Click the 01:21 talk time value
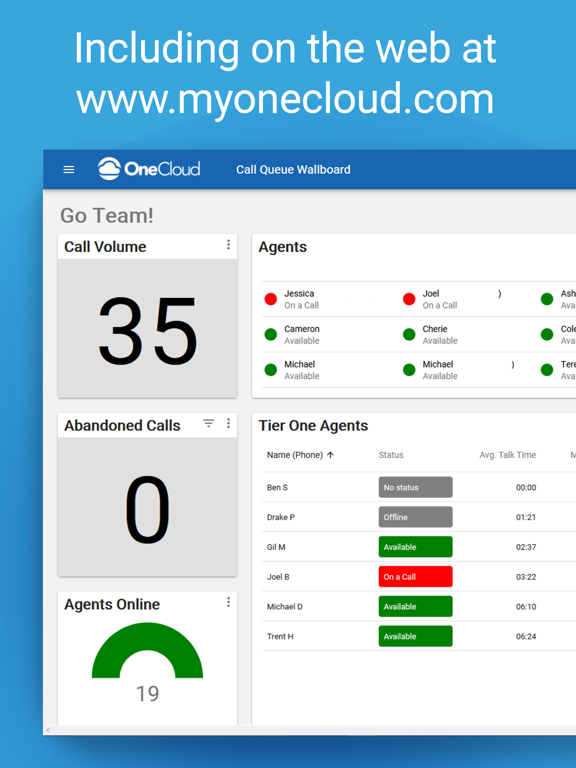 pyautogui.click(x=526, y=517)
